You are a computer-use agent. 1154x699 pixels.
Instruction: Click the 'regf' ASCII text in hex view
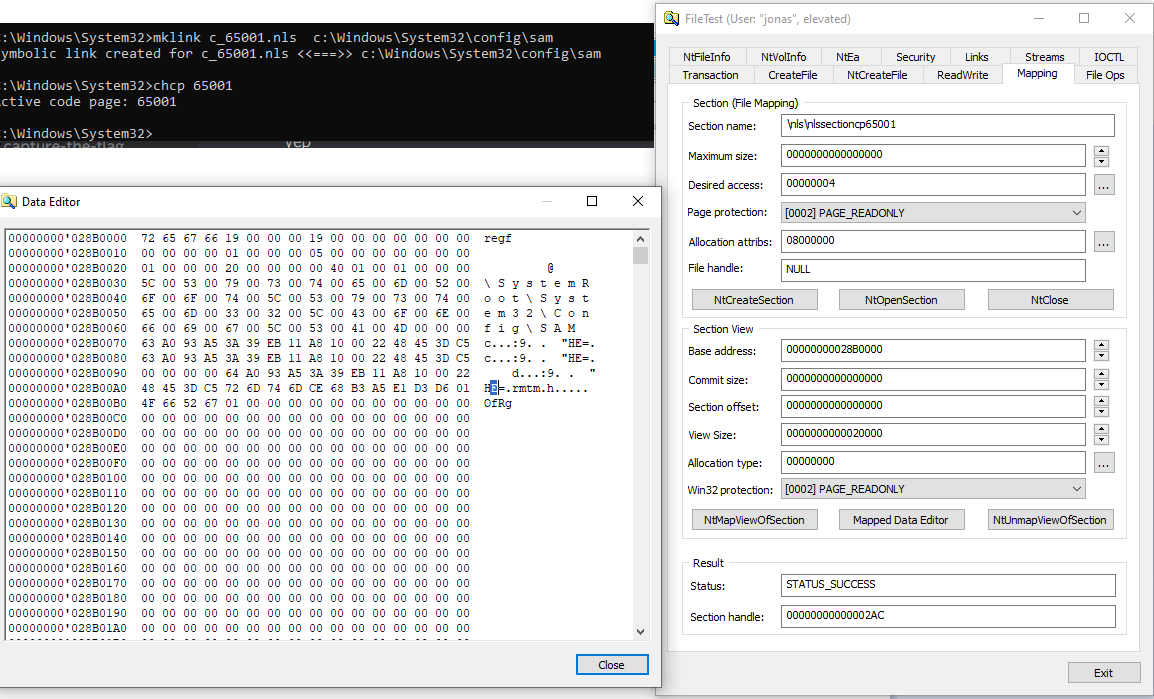pyautogui.click(x=498, y=238)
